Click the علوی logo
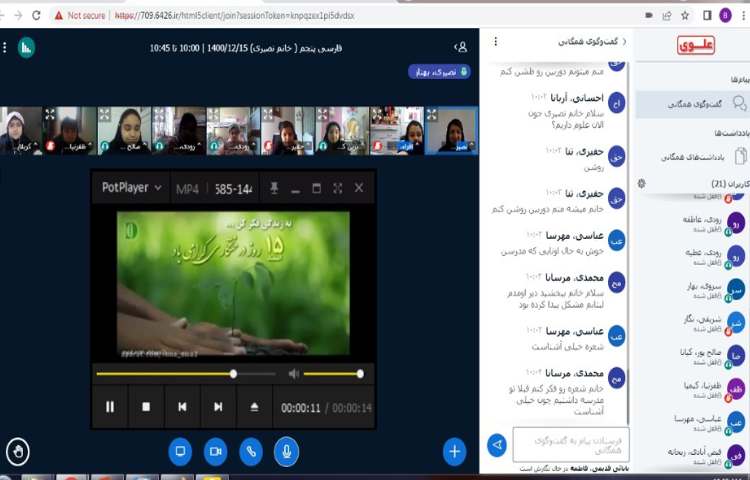This screenshot has height=480, width=750. click(696, 45)
